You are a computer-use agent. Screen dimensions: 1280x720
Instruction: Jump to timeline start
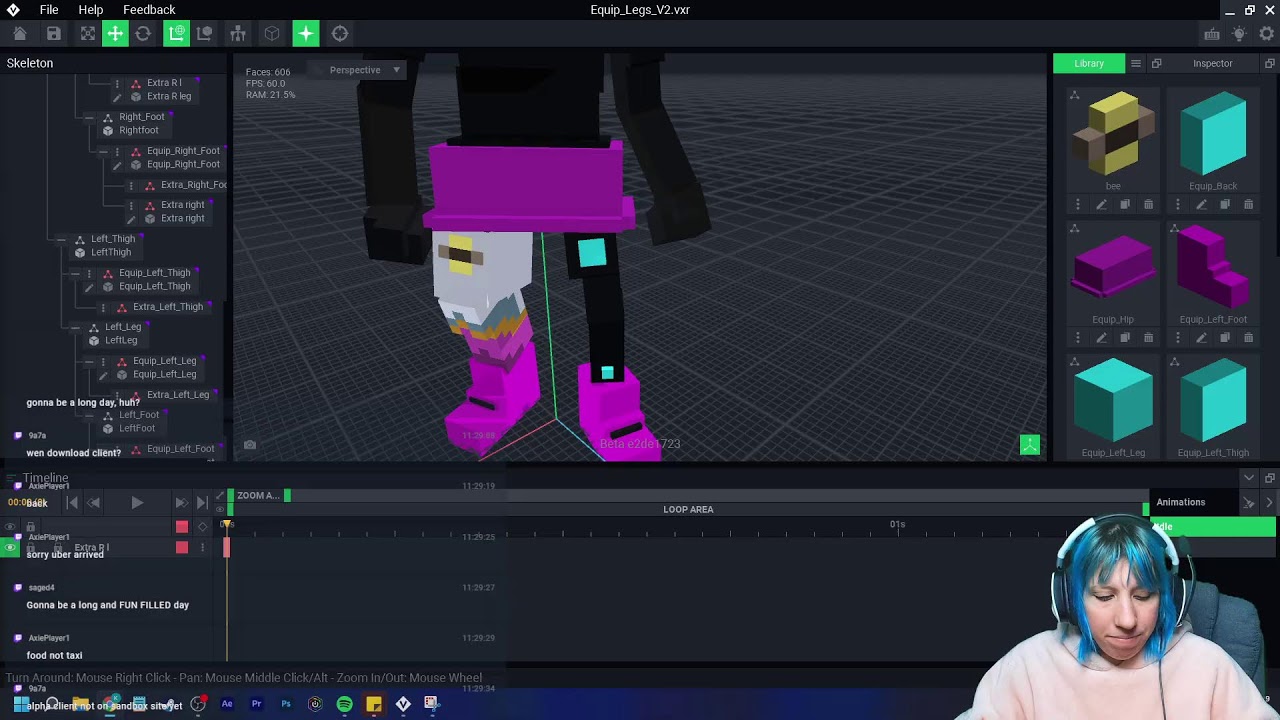72,503
